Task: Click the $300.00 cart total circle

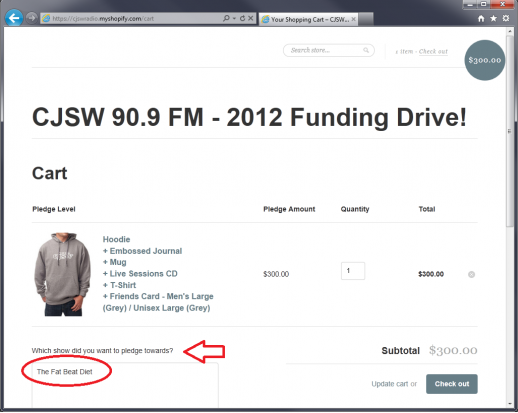Action: pyautogui.click(x=485, y=60)
